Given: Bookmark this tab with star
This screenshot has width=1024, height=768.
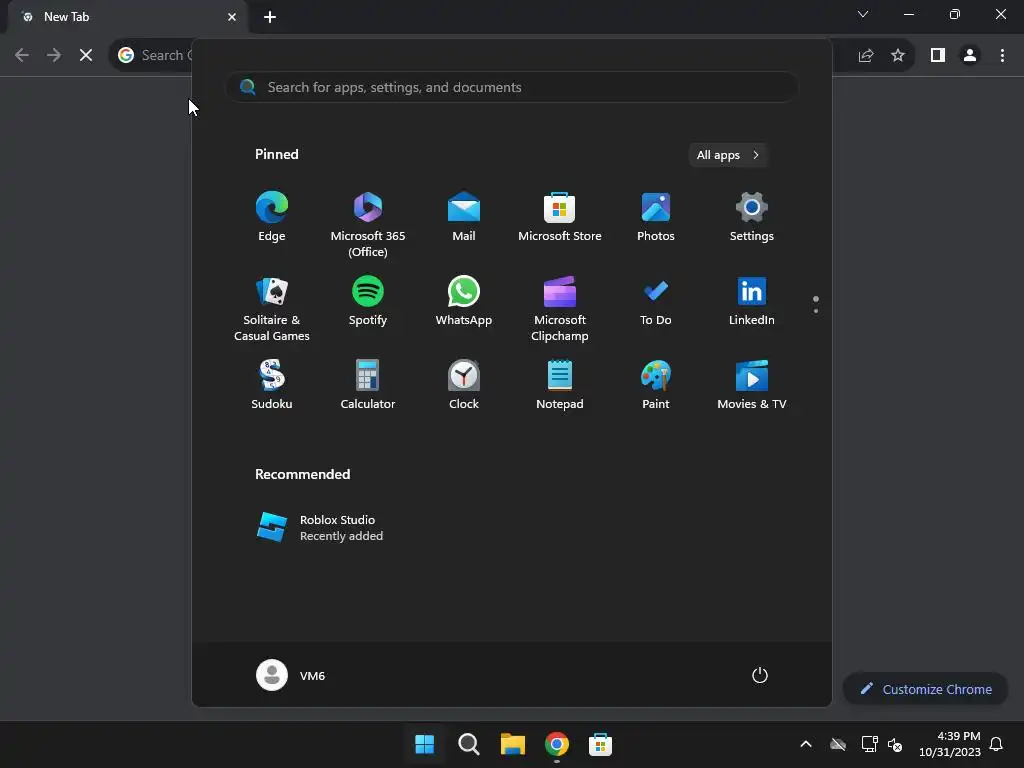Looking at the screenshot, I should click(x=898, y=56).
